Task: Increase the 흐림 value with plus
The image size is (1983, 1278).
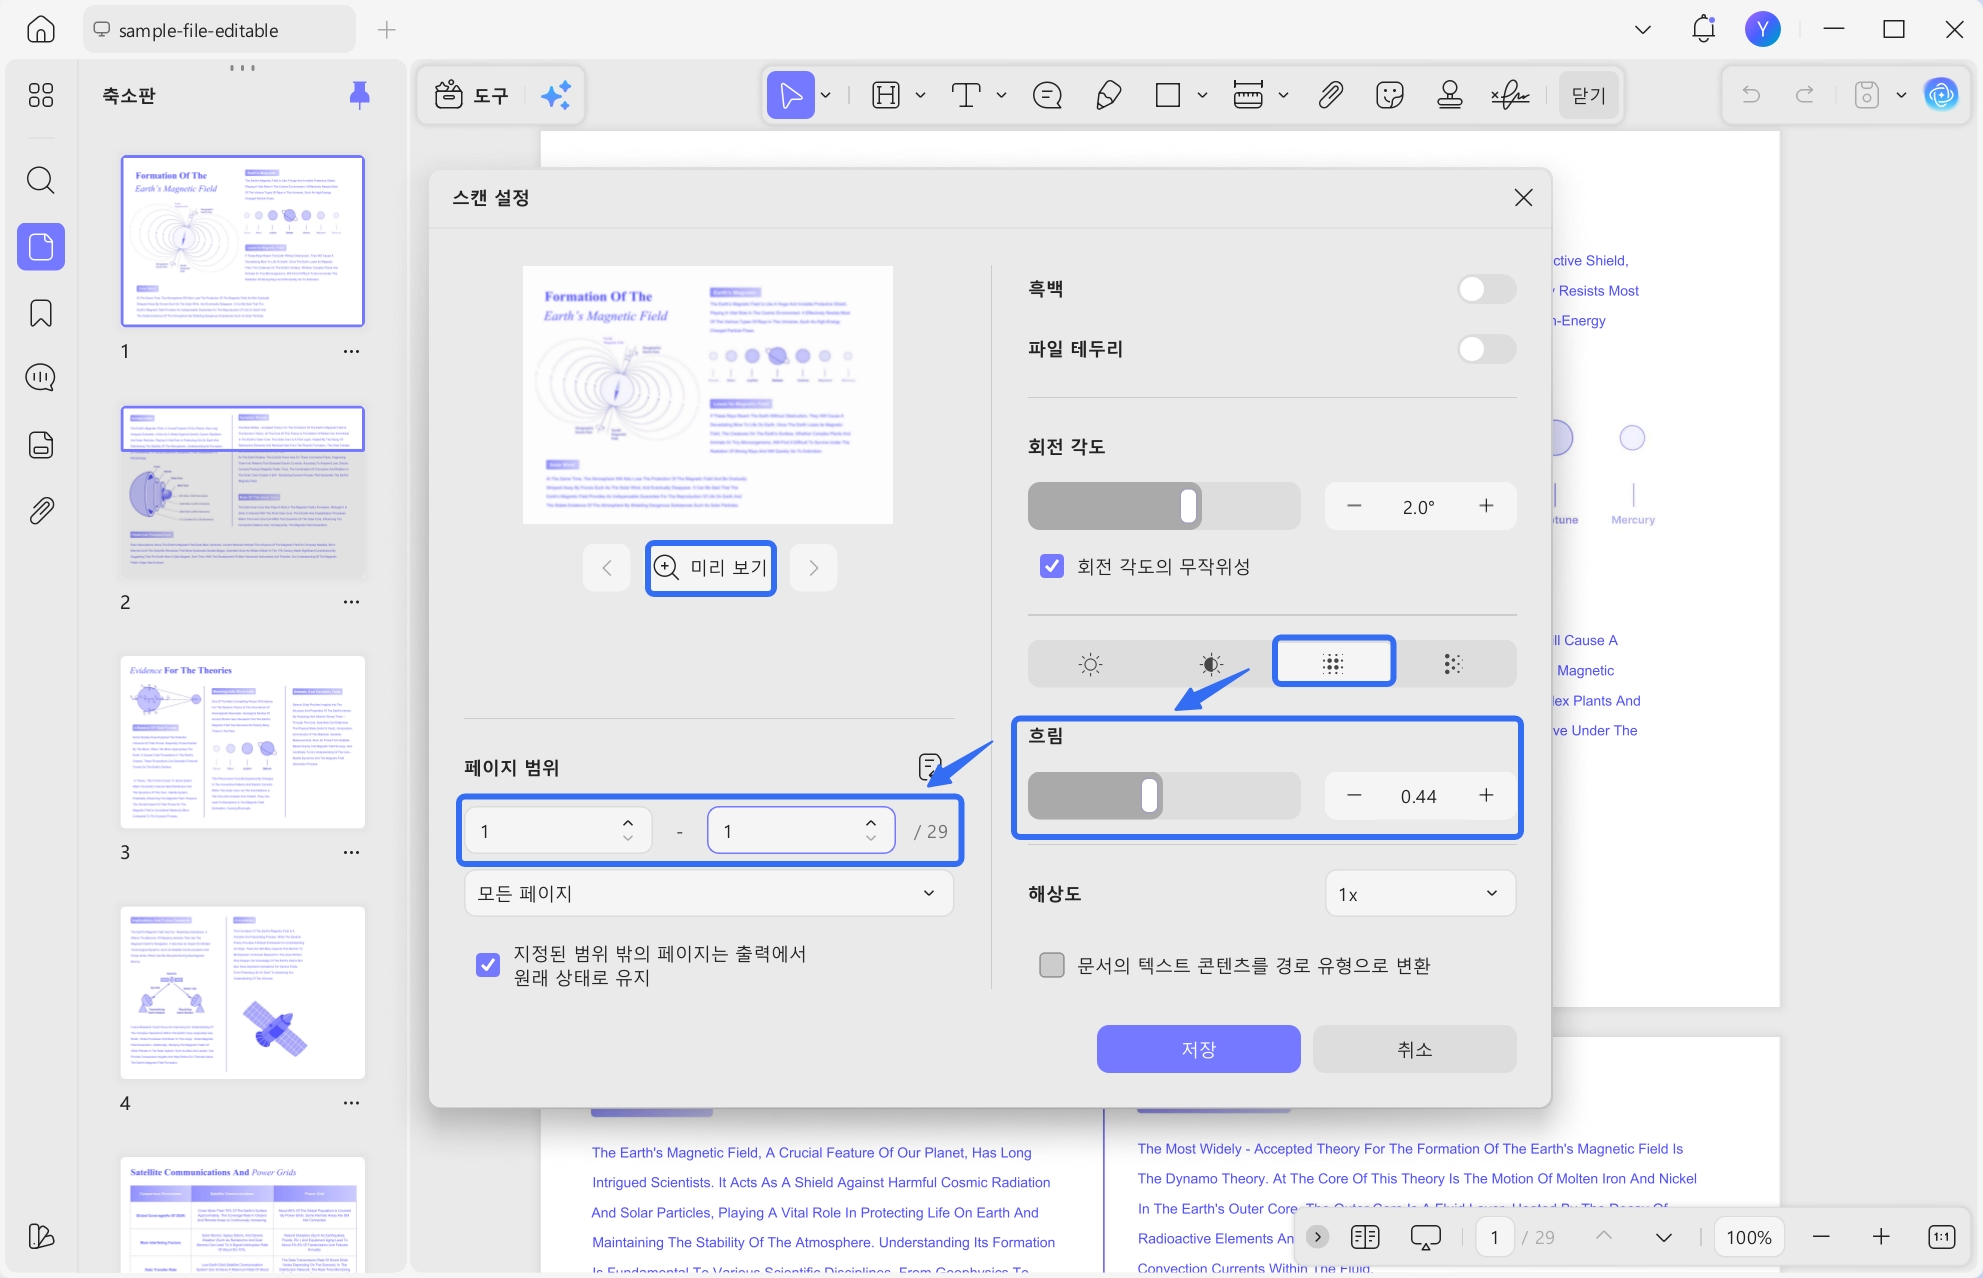Action: 1486,795
